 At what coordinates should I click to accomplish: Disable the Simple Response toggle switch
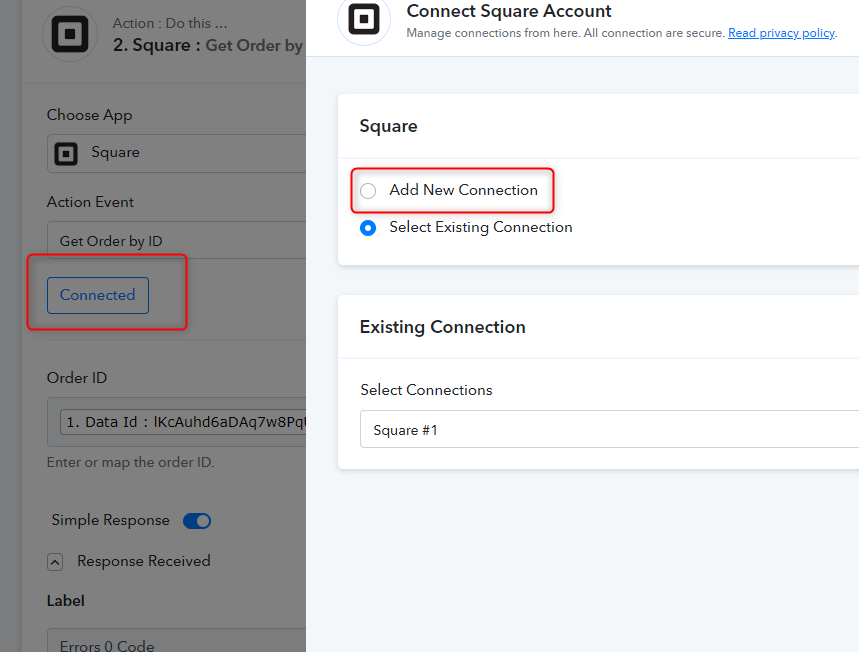click(x=197, y=521)
